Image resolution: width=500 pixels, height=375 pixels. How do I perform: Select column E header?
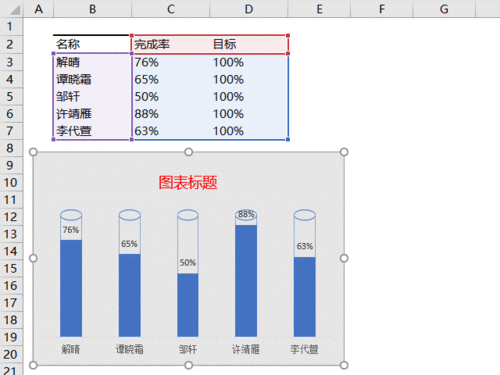tap(319, 9)
